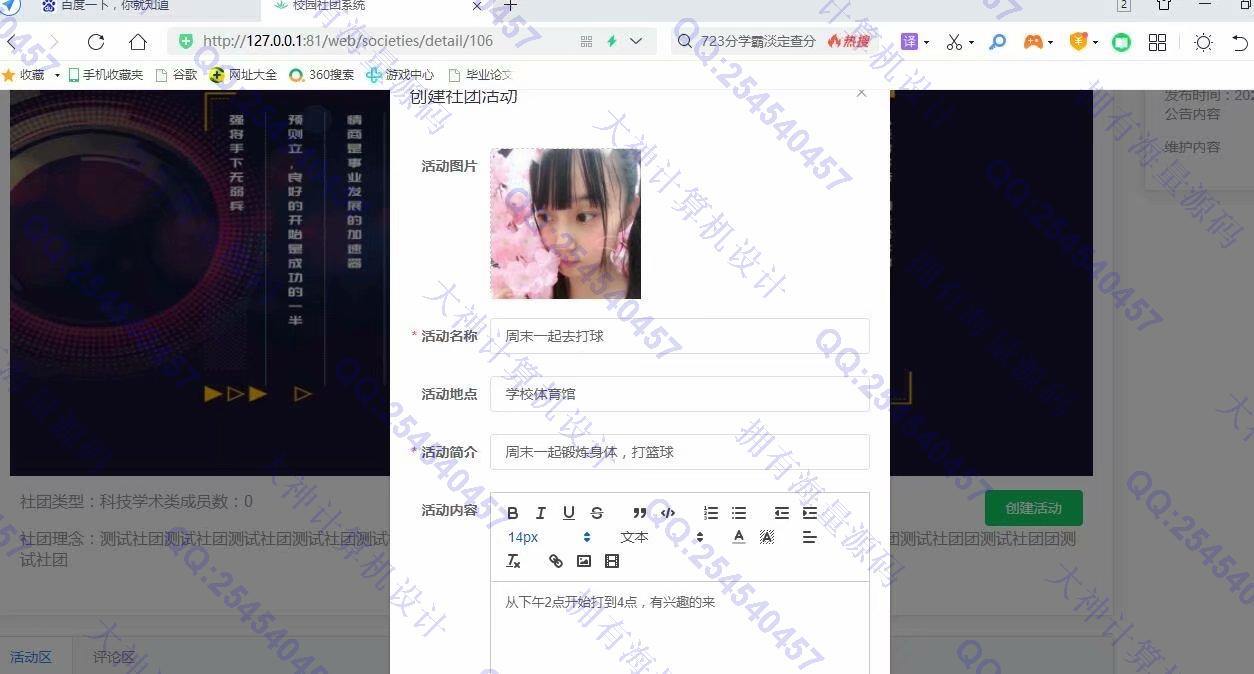Click the green 创建活动 button

[x=1034, y=508]
